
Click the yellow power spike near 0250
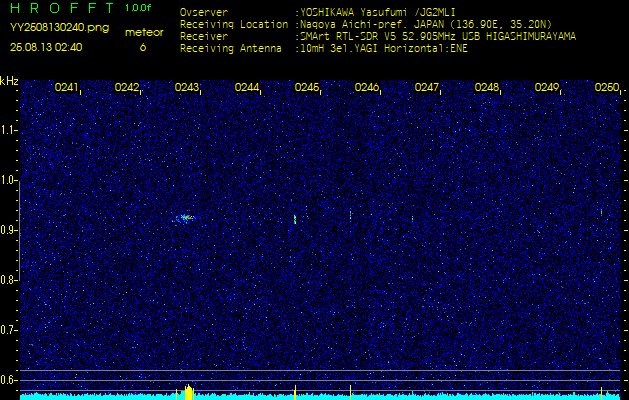pos(601,393)
